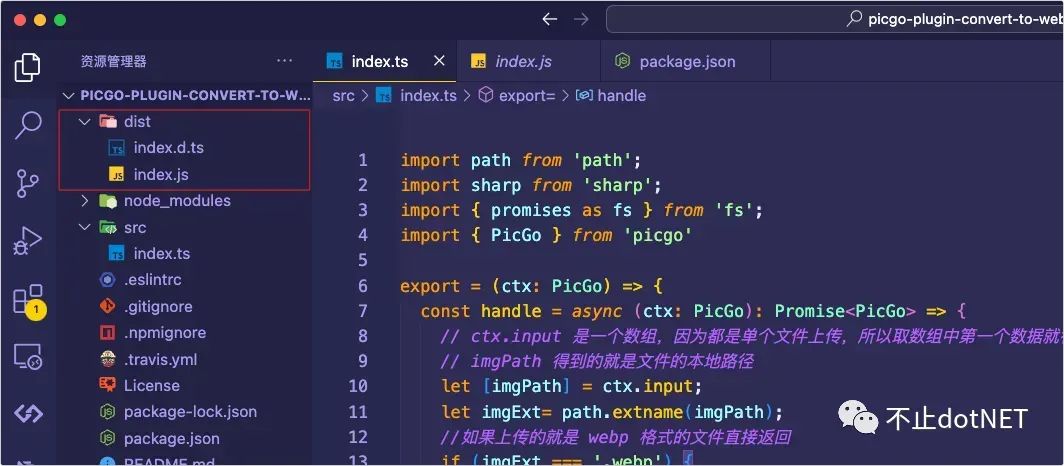
Task: Click line number 10 in gutter
Action: (358, 386)
